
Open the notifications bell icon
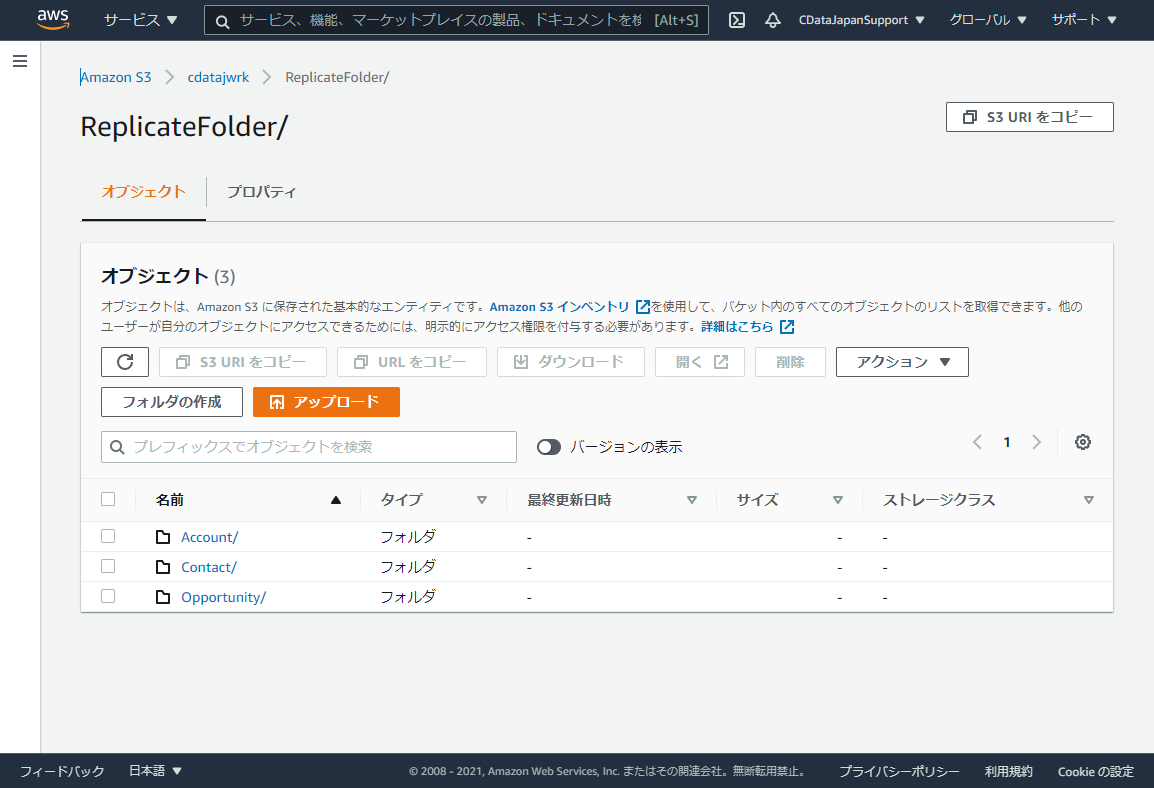click(772, 19)
